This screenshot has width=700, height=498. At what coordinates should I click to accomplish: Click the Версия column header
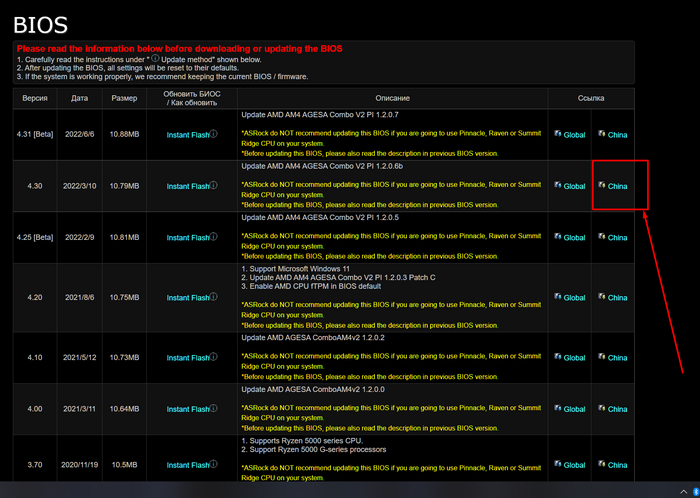35,98
